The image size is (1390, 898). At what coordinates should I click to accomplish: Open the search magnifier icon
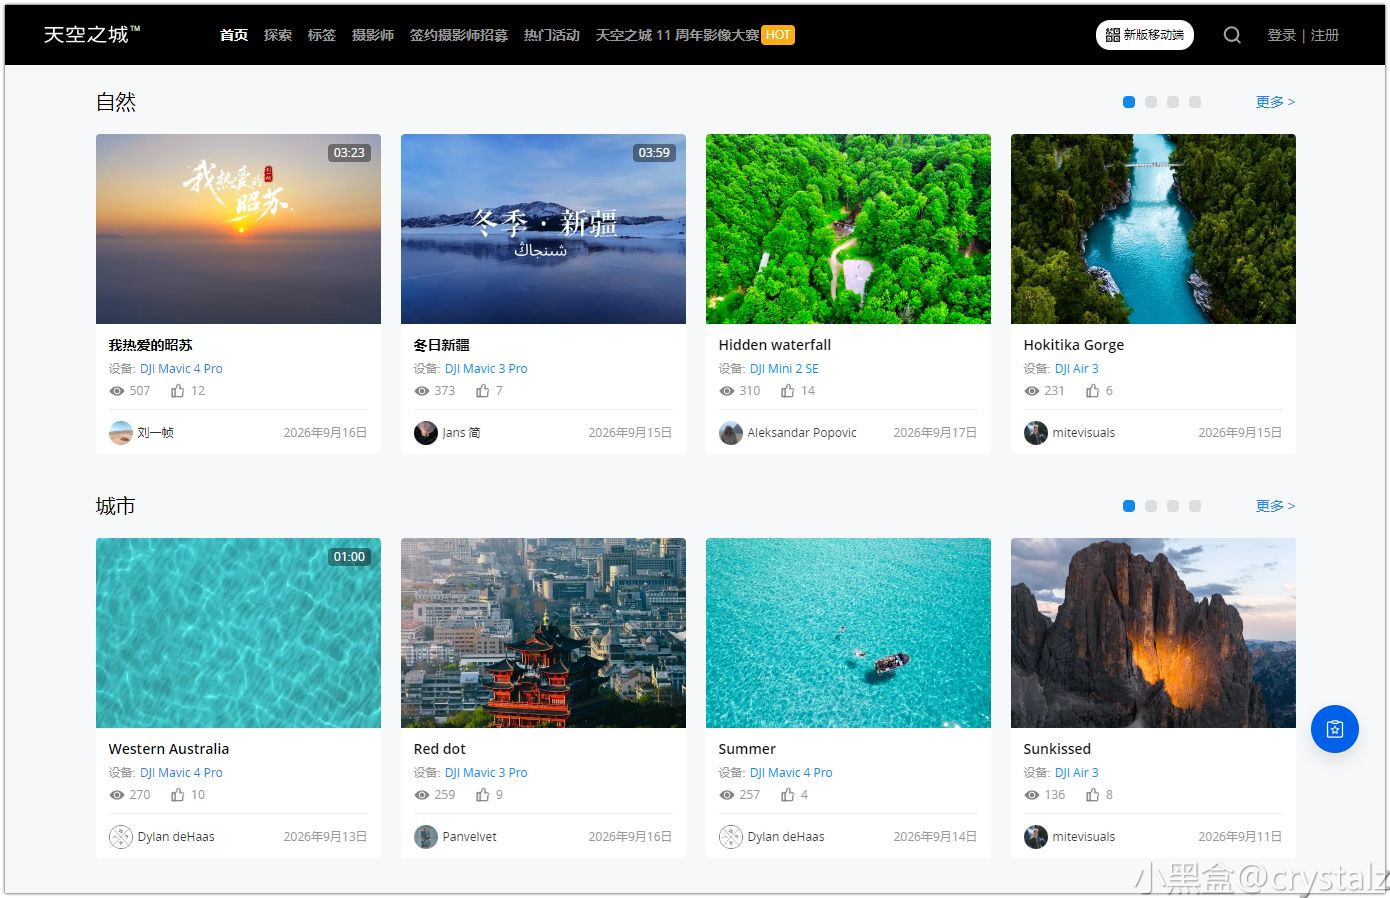click(x=1232, y=35)
